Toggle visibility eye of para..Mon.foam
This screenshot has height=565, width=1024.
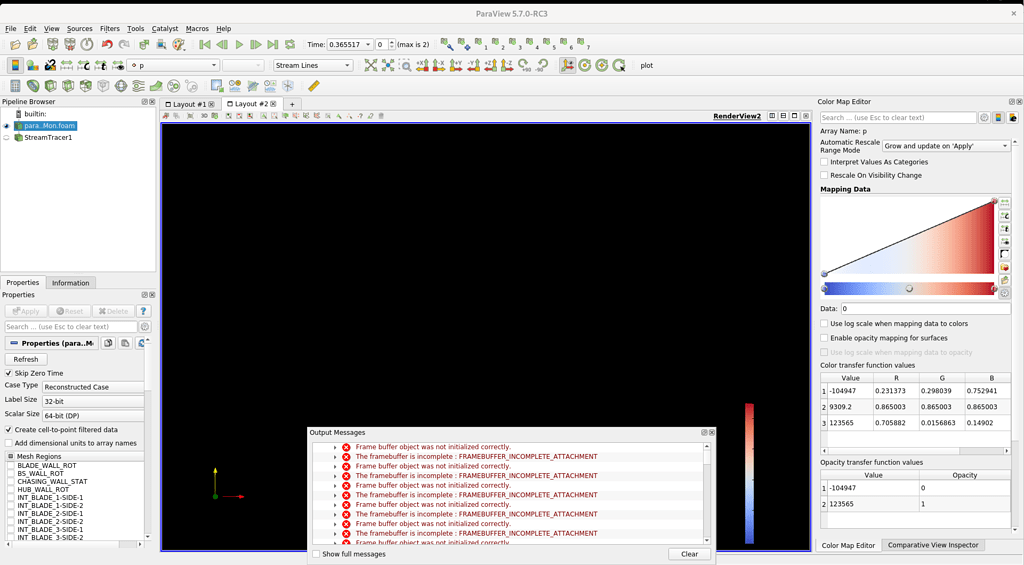pyautogui.click(x=7, y=126)
